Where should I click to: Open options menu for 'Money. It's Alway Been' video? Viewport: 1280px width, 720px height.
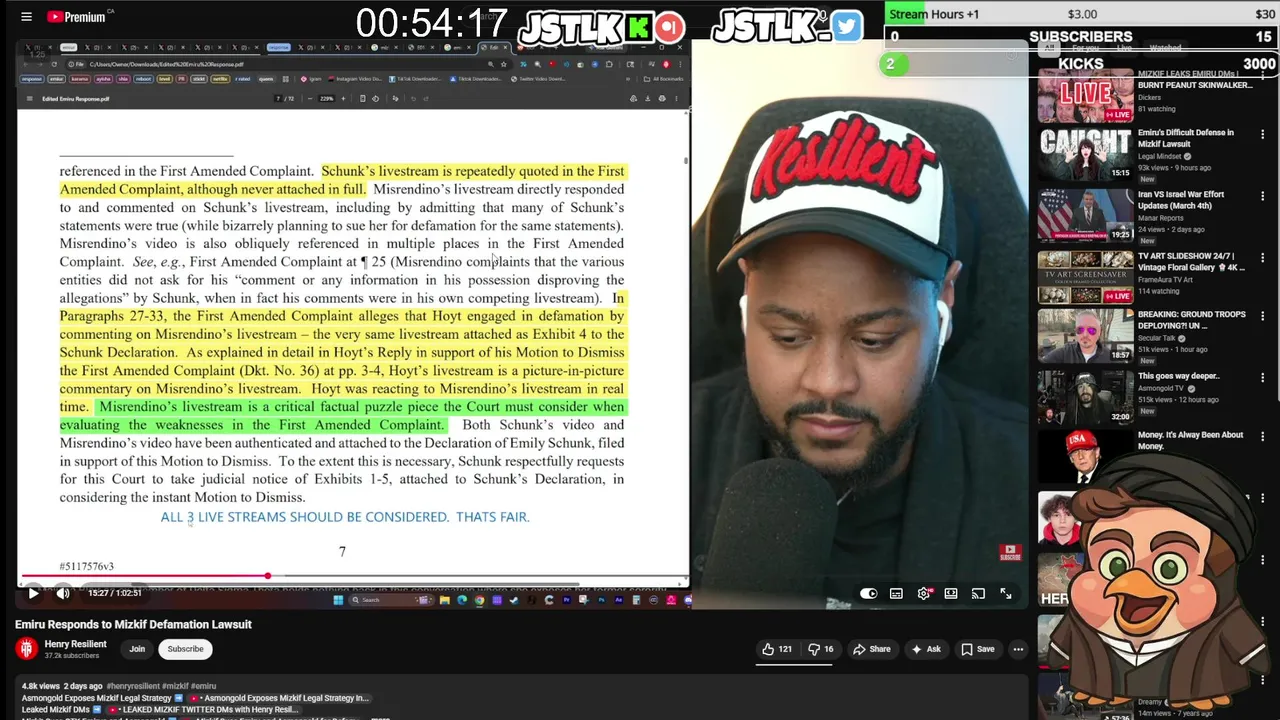click(1262, 437)
